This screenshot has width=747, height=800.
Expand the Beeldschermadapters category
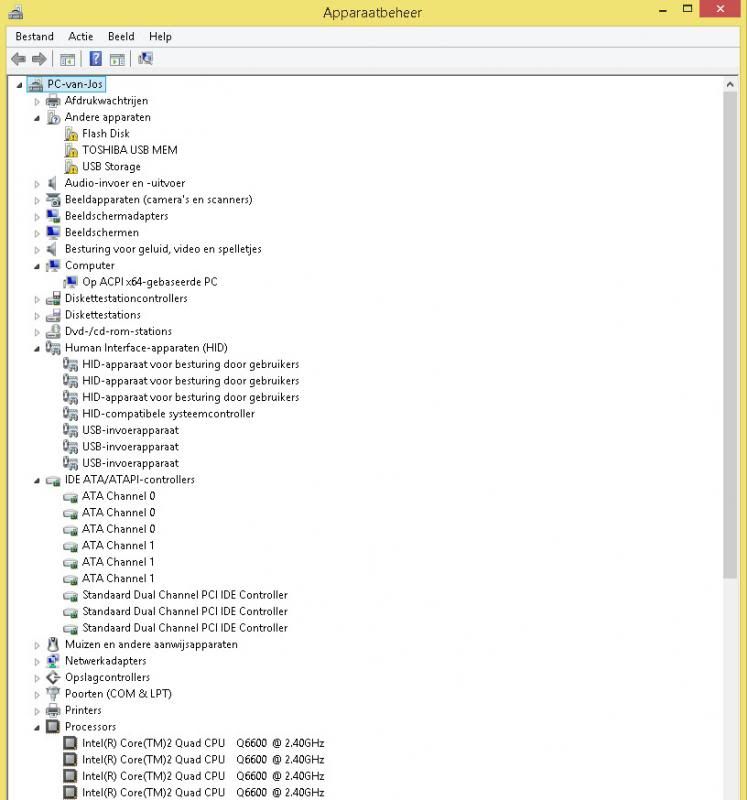point(38,216)
